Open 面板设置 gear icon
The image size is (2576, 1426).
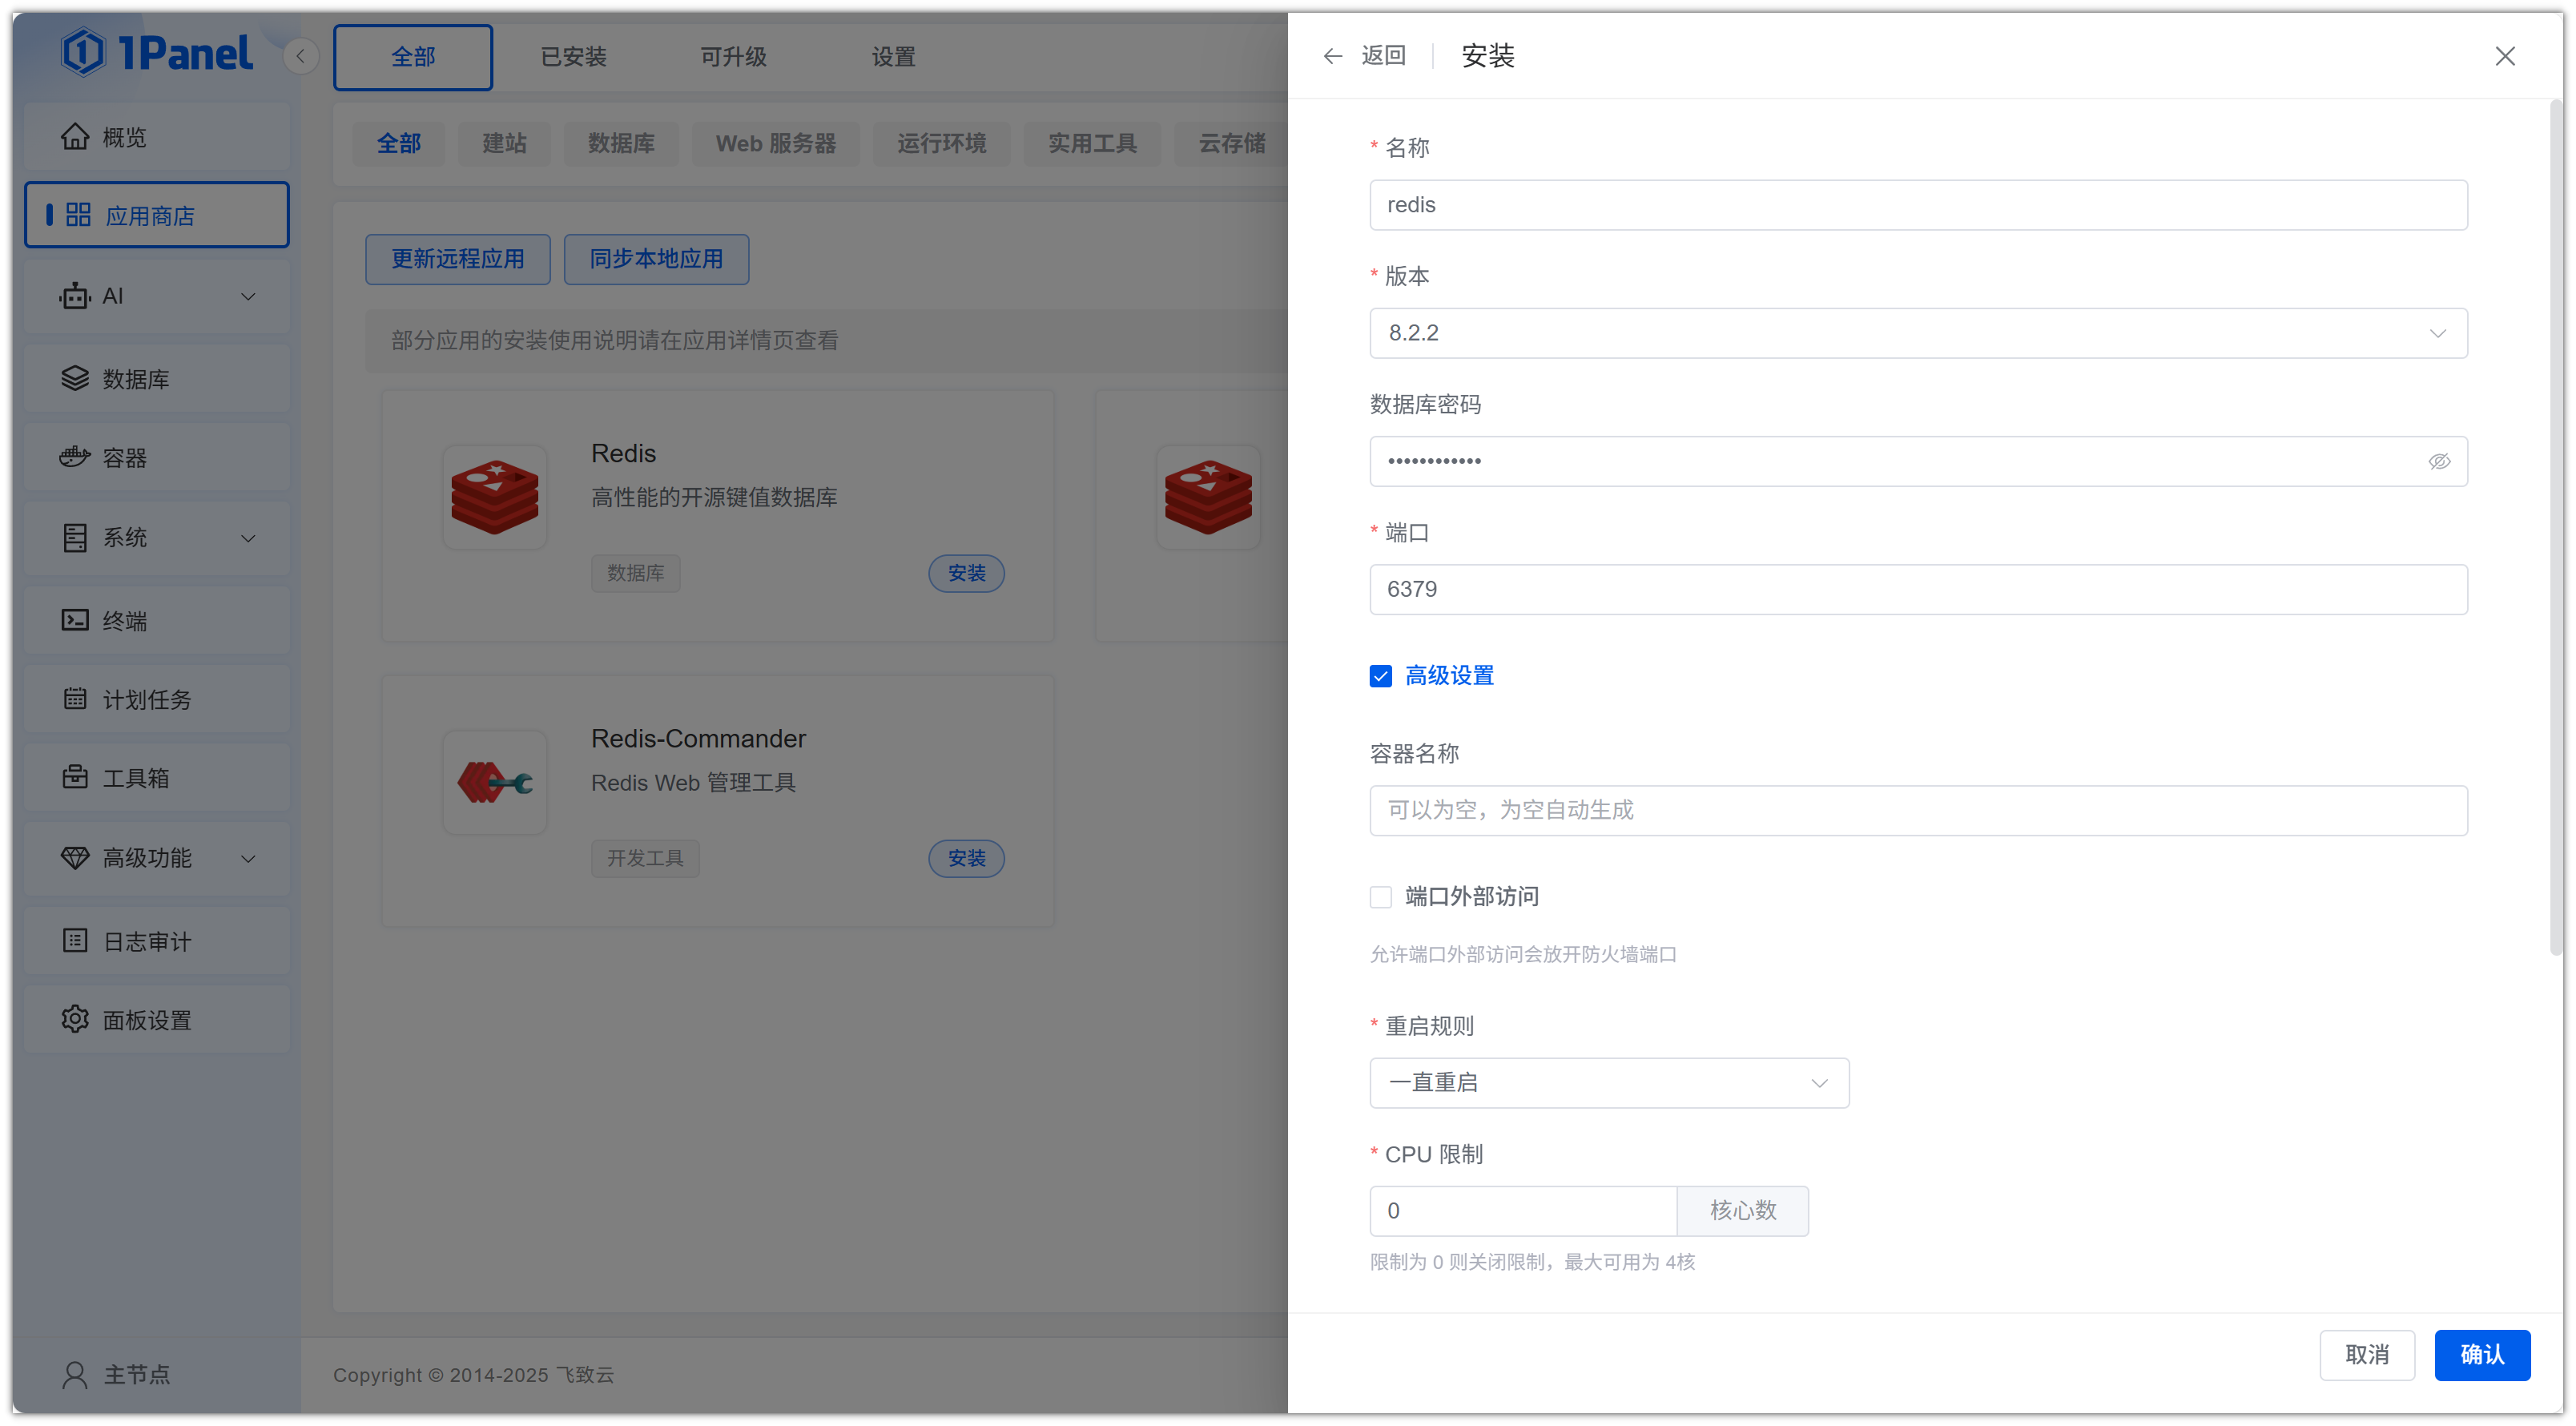(75, 1019)
